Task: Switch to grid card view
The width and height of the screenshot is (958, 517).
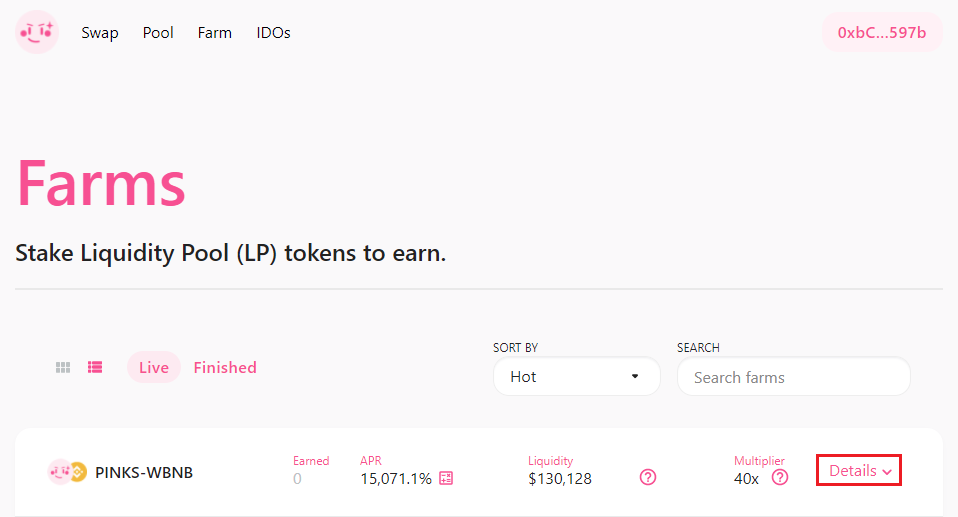Action: (x=63, y=368)
